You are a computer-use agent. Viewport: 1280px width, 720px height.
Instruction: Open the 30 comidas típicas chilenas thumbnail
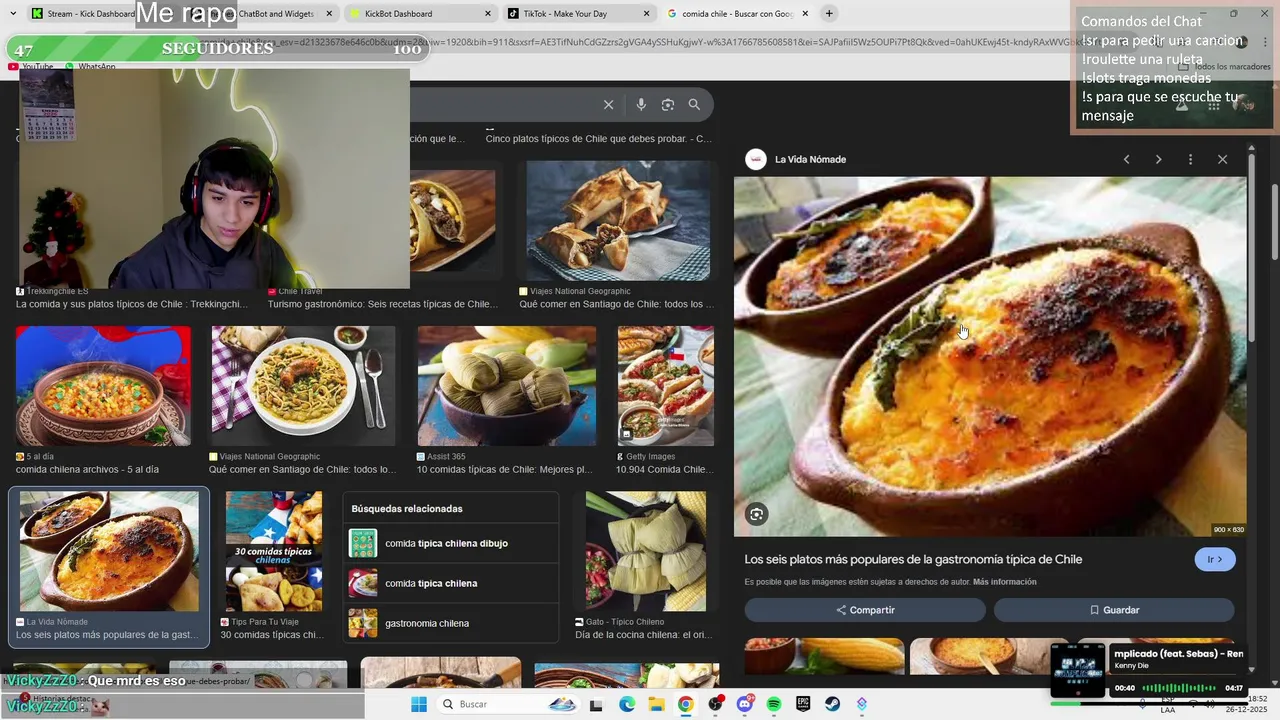(274, 551)
